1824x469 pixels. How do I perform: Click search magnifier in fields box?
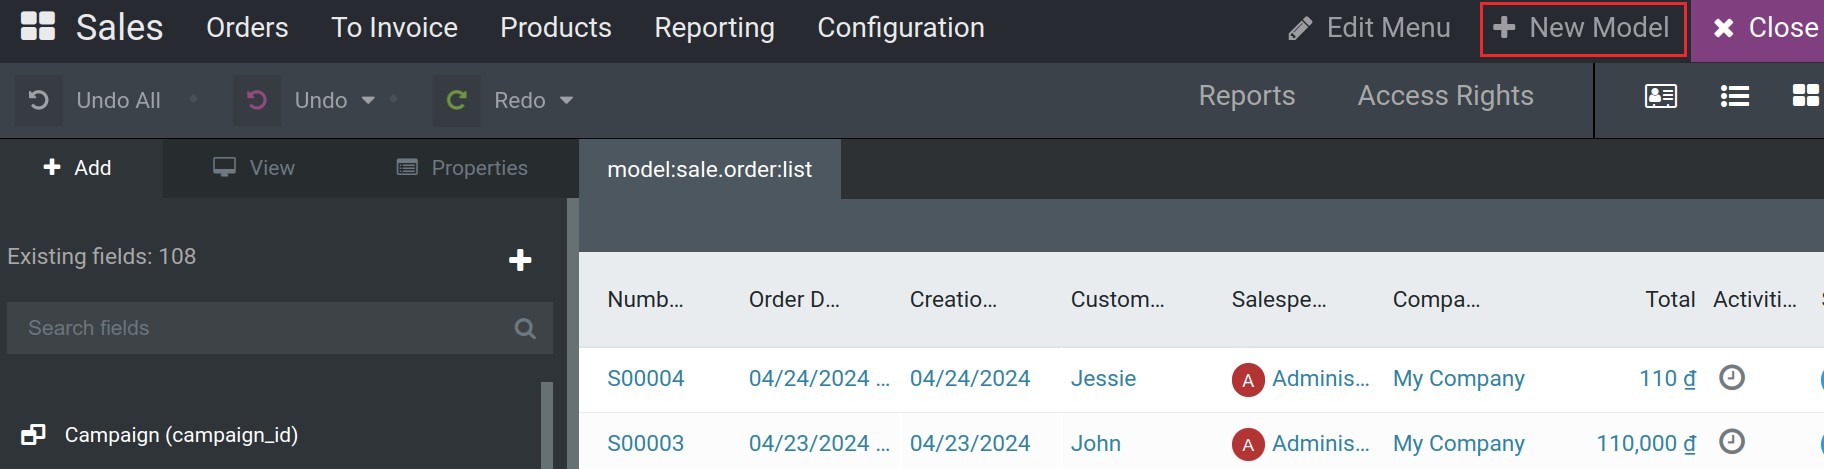pos(525,328)
